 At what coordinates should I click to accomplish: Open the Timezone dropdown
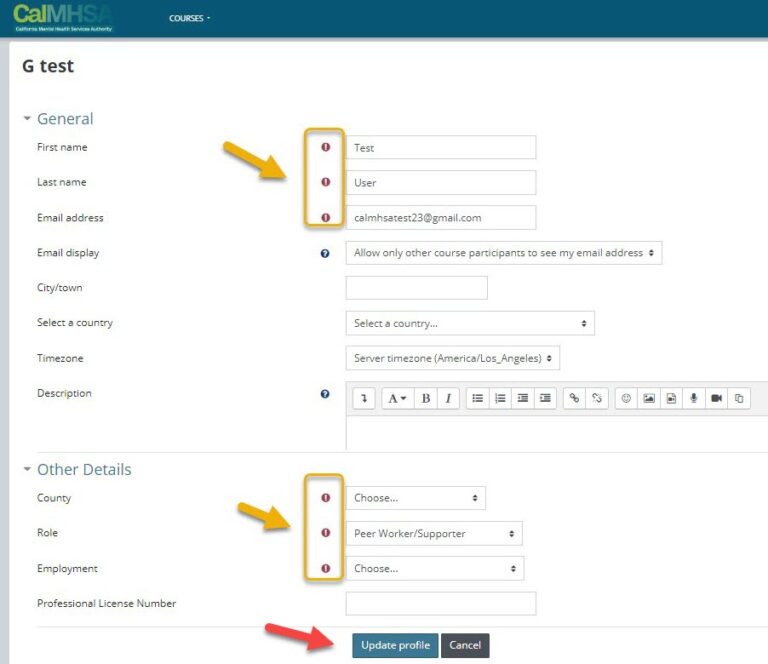coord(453,358)
